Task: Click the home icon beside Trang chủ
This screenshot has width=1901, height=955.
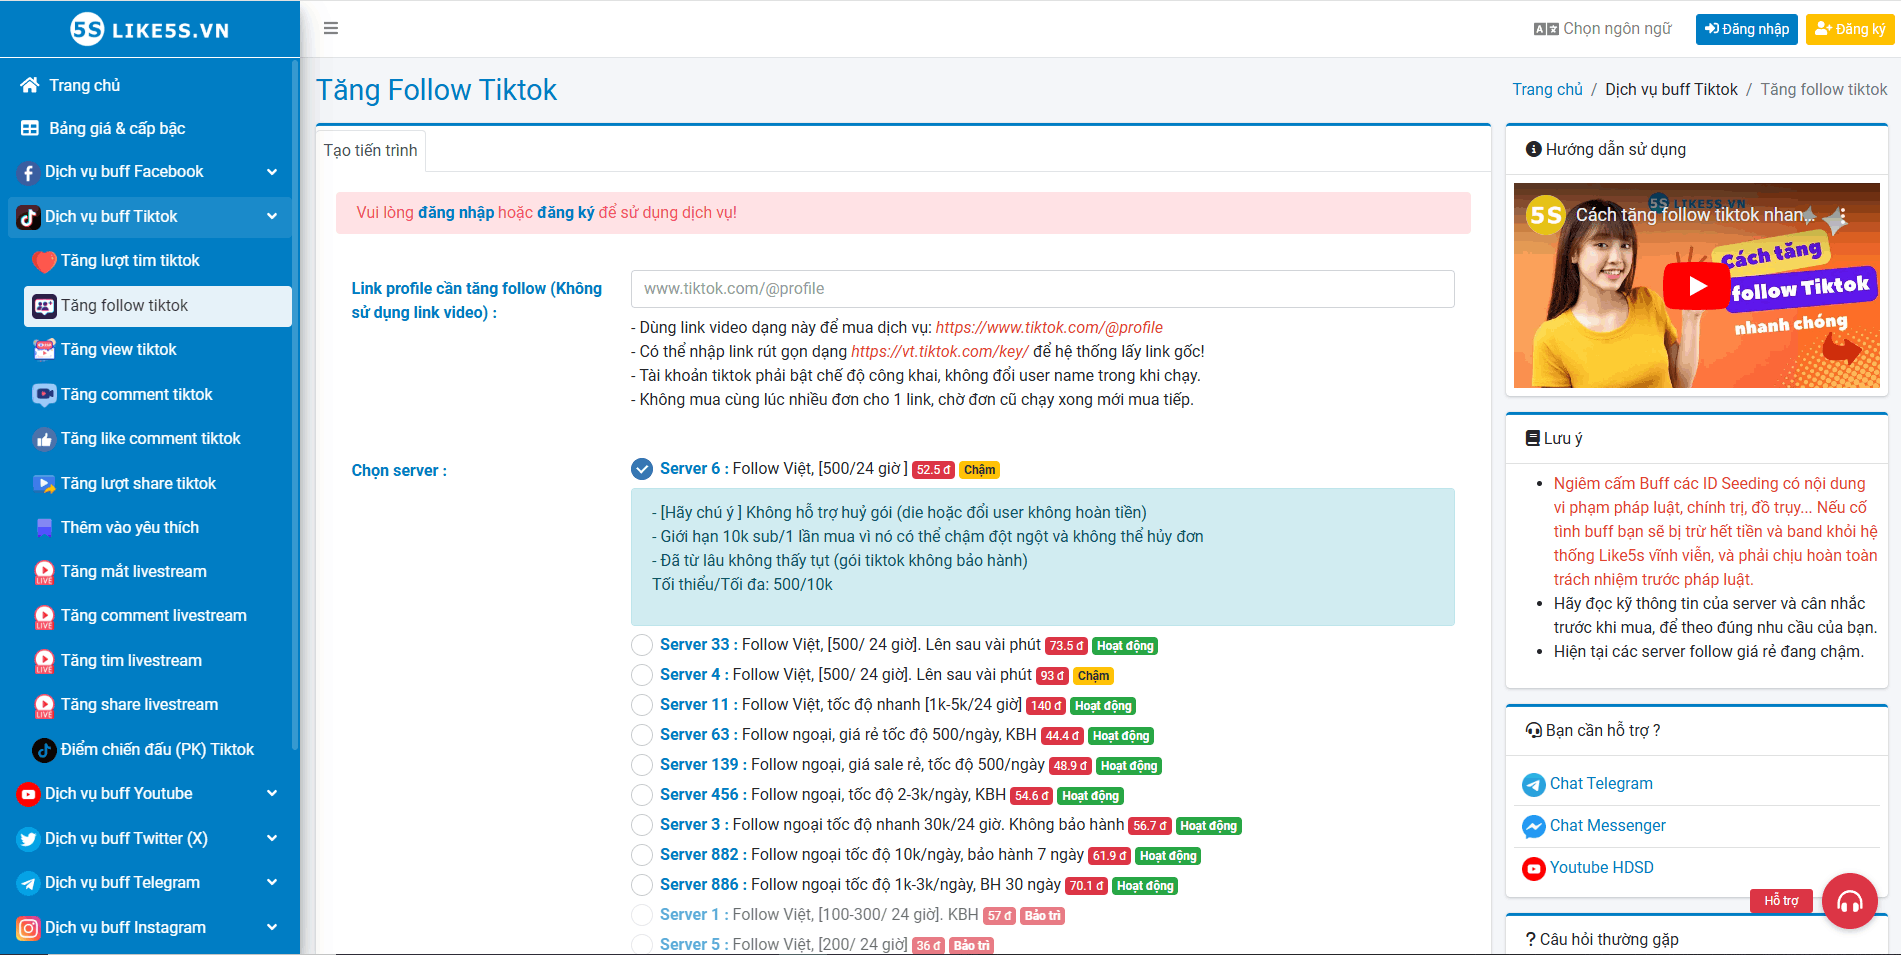Action: click(x=30, y=86)
